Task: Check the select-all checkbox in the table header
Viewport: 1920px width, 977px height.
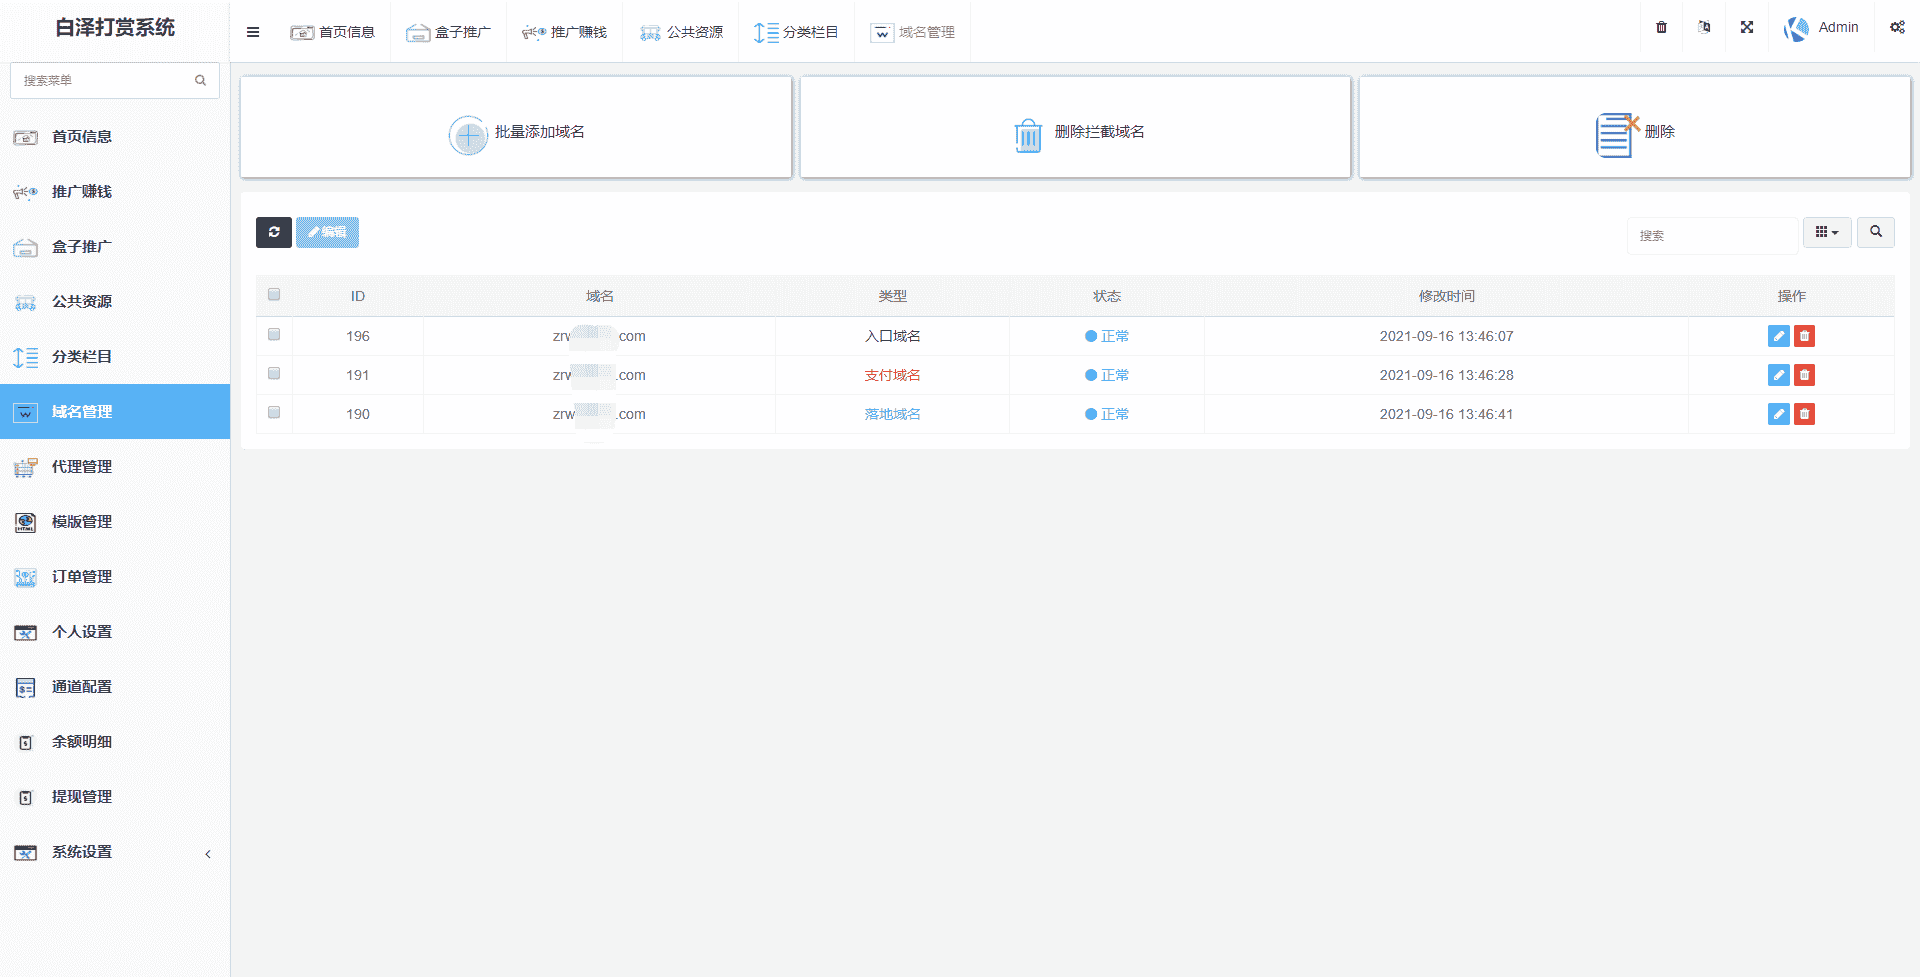Action: coord(274,295)
